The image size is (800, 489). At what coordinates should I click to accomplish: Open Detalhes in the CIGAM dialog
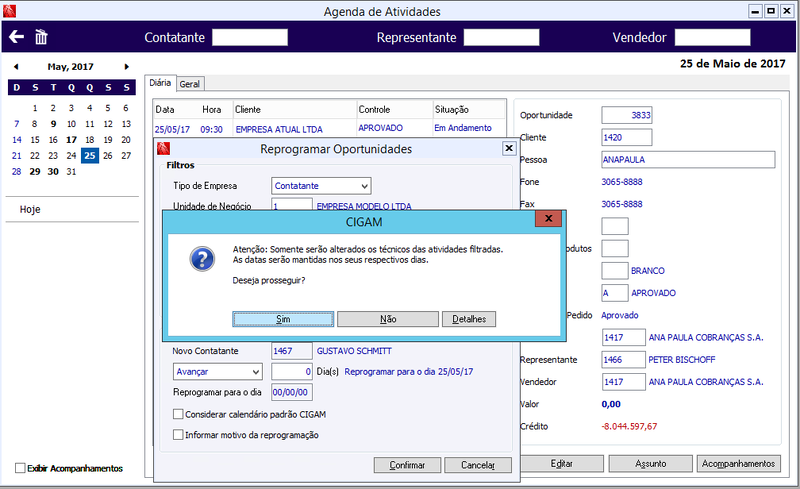(x=469, y=319)
